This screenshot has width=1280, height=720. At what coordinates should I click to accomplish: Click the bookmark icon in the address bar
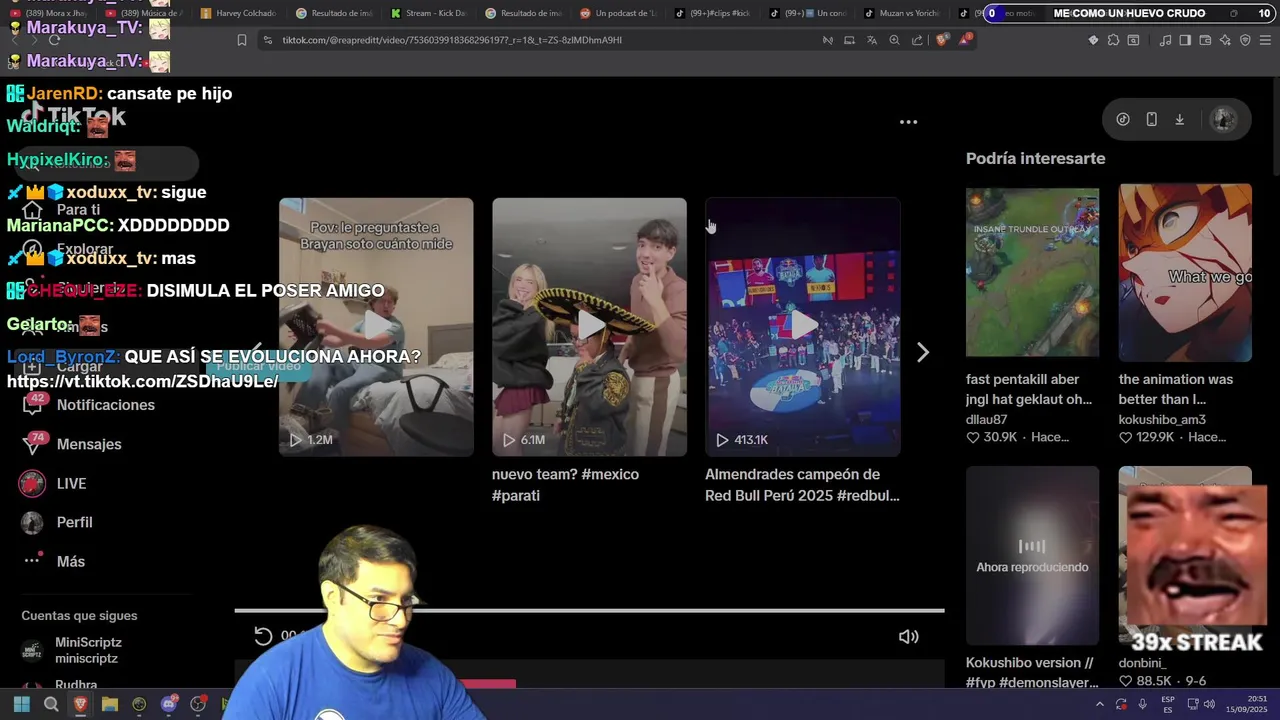click(242, 40)
